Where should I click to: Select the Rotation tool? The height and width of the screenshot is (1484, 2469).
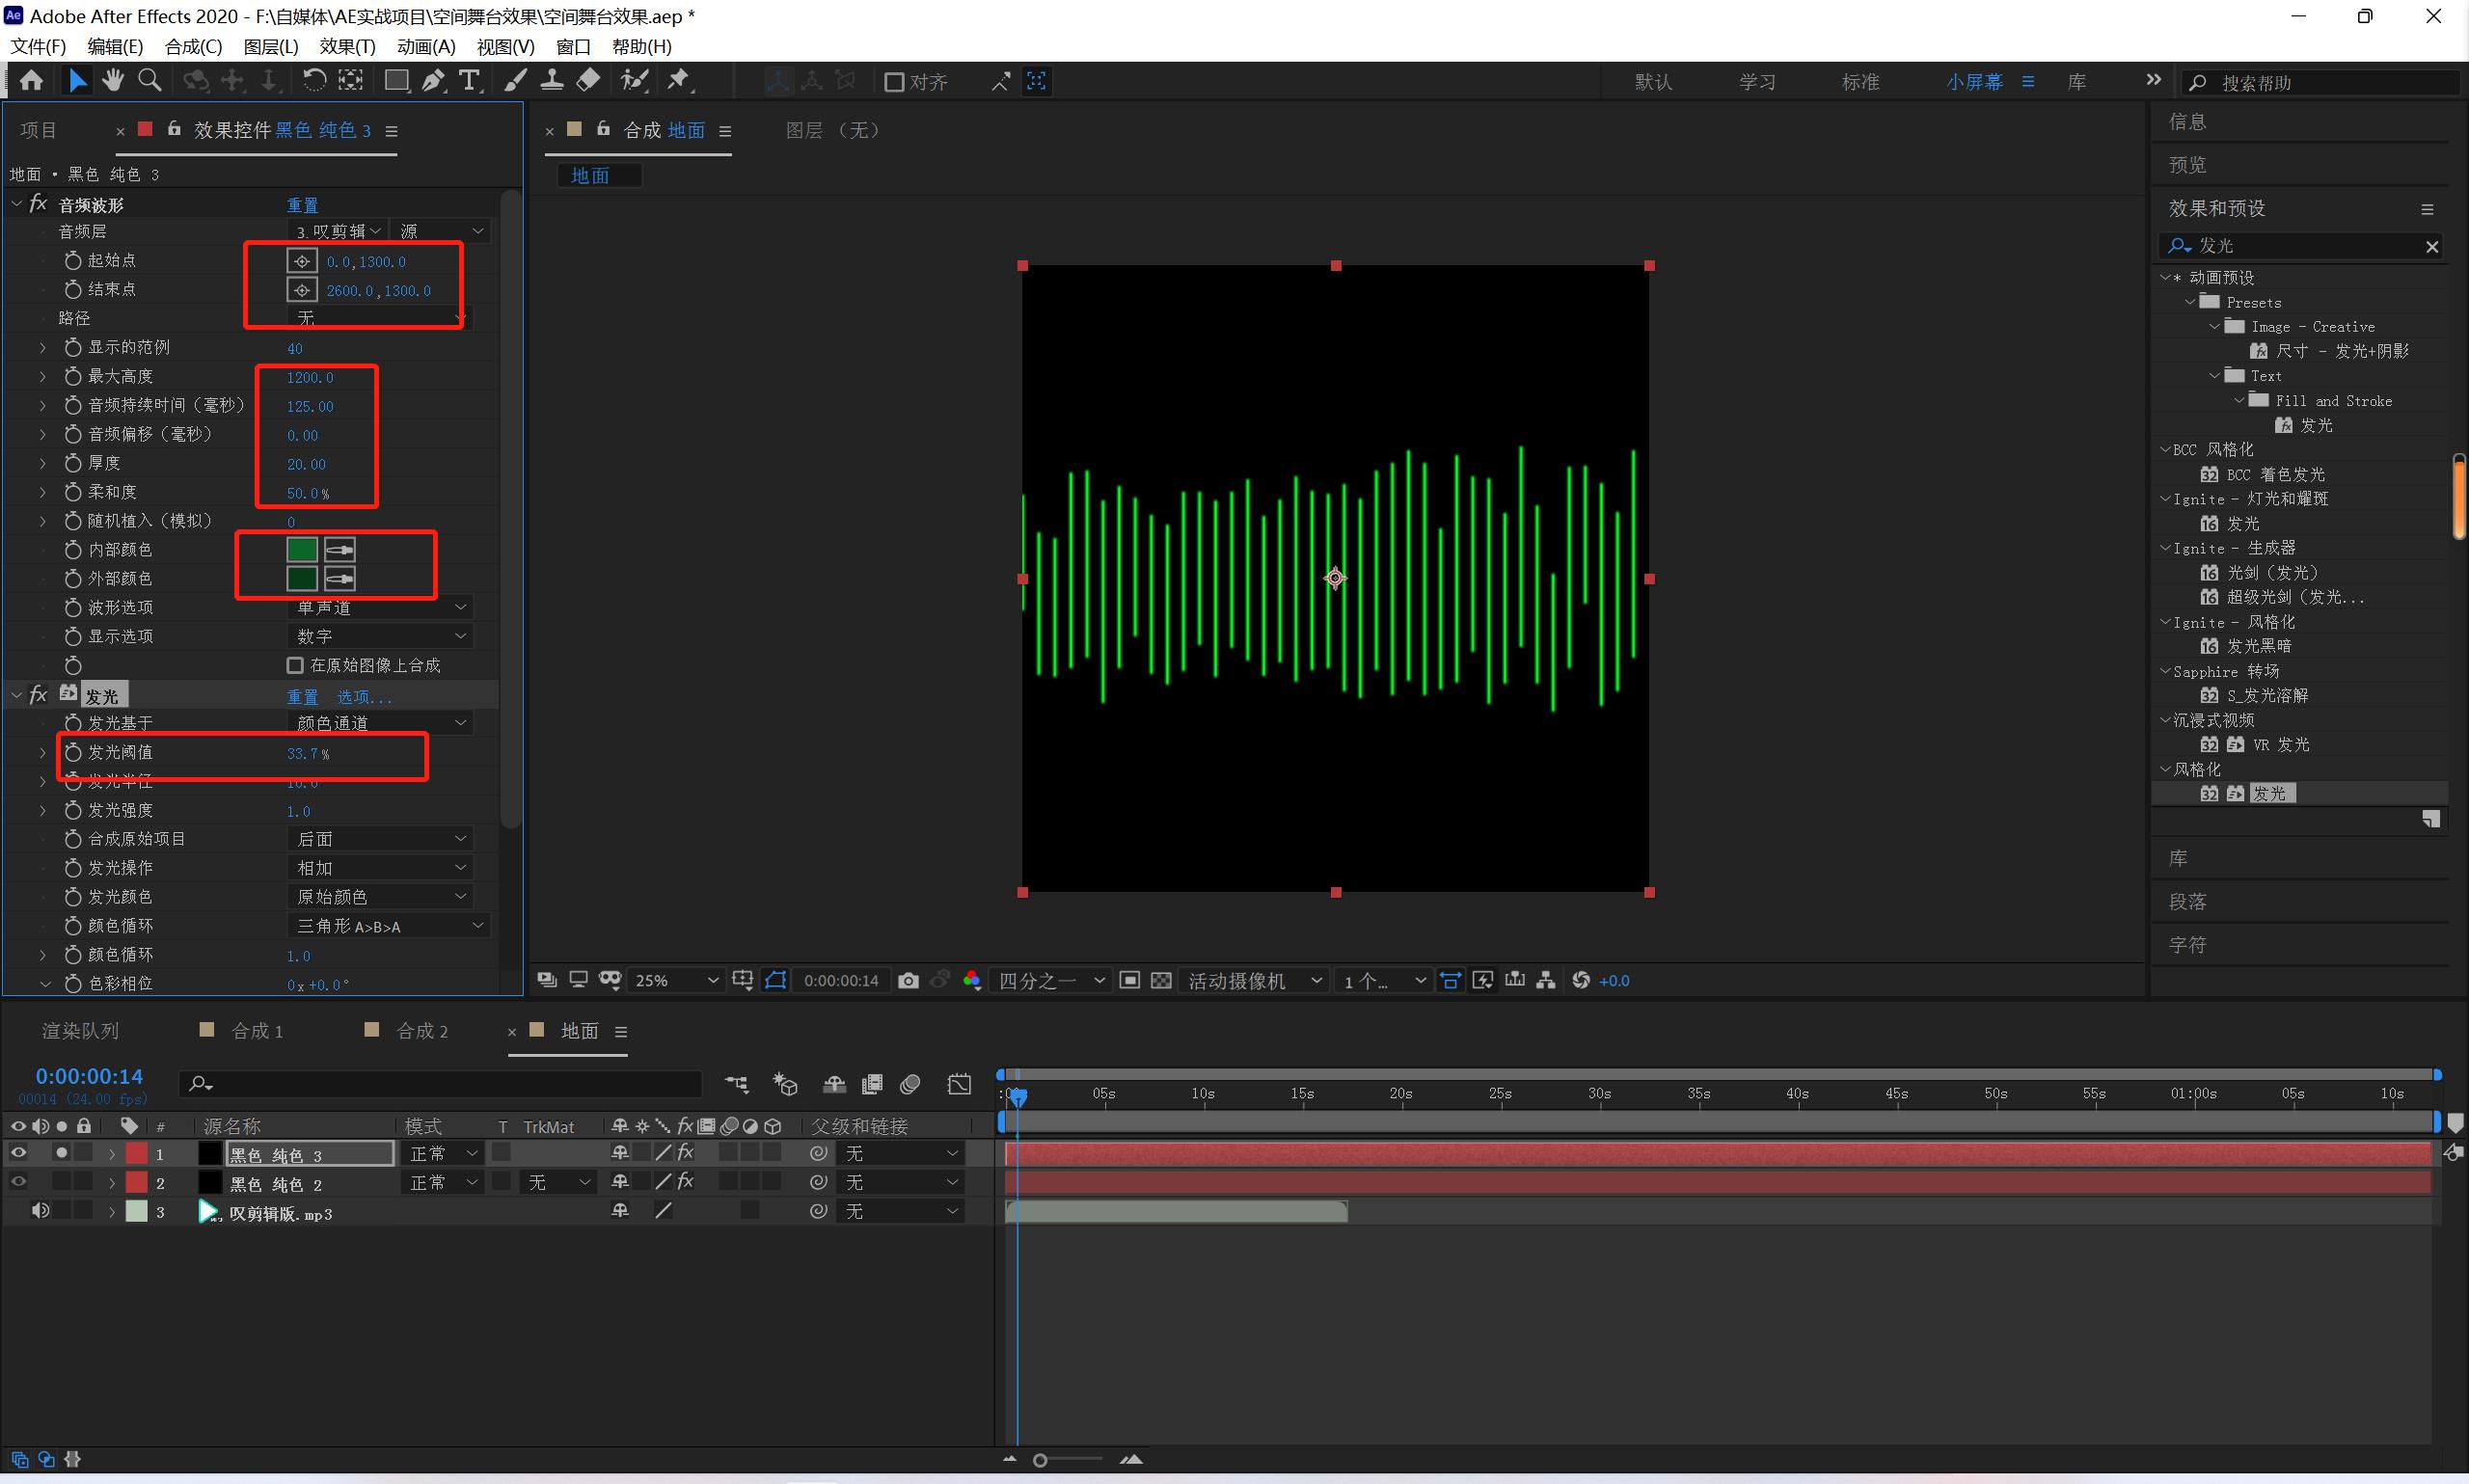pyautogui.click(x=314, y=81)
